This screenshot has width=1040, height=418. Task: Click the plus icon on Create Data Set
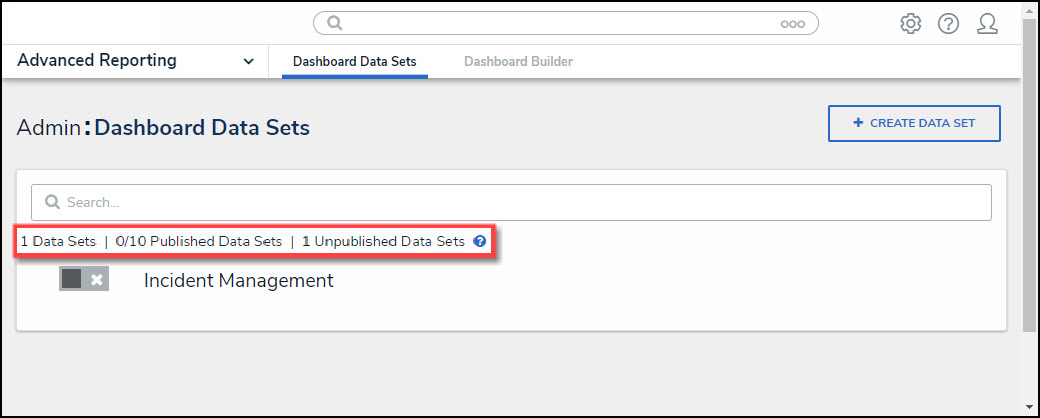coord(857,123)
